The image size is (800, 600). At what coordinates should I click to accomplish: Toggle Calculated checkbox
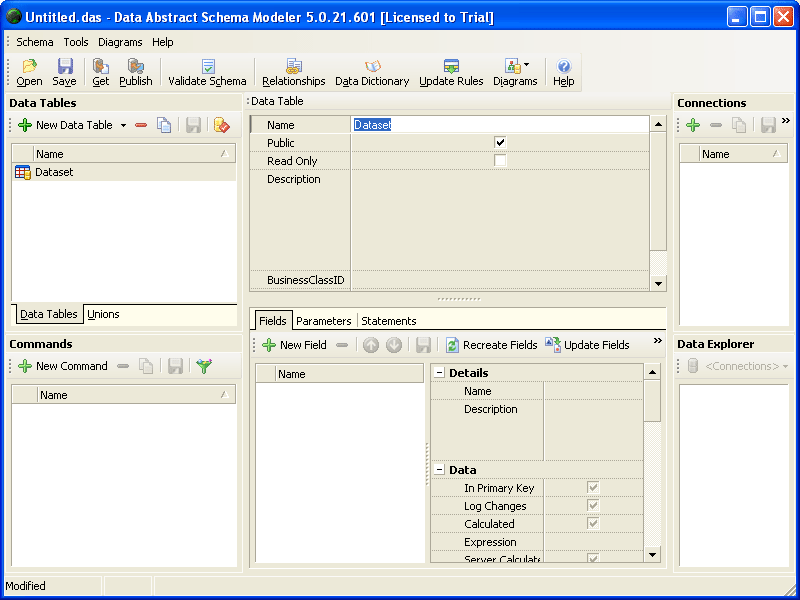pos(593,523)
